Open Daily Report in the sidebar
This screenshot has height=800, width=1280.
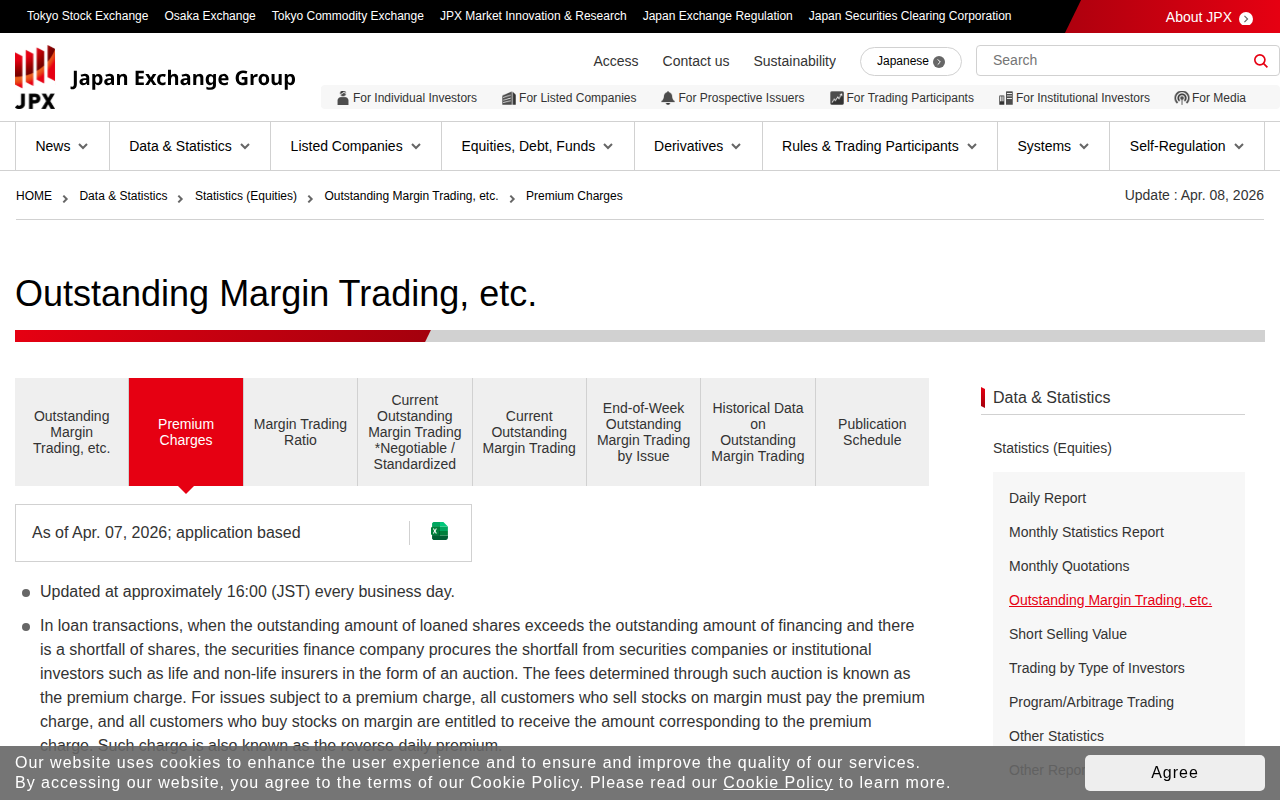click(1047, 498)
